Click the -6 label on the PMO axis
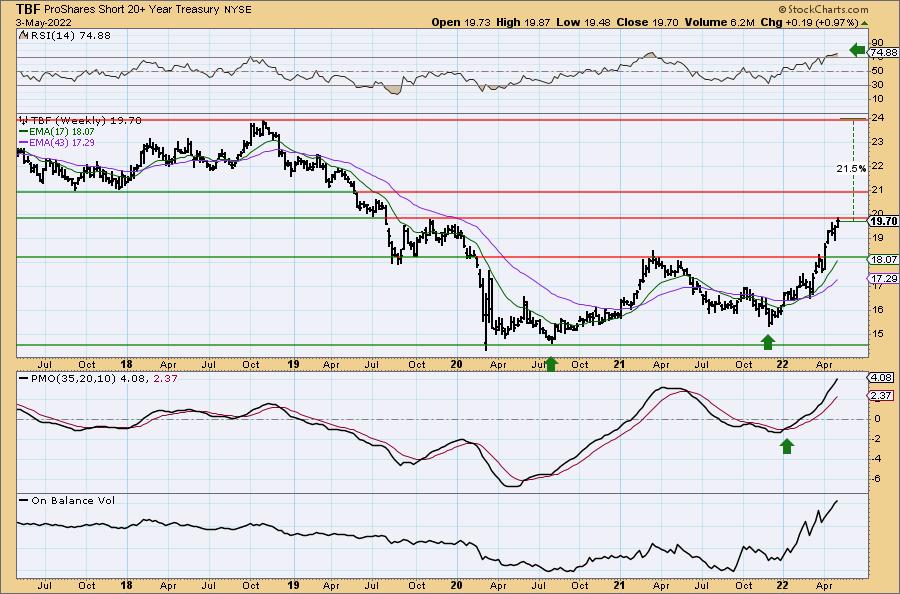Image resolution: width=900 pixels, height=594 pixels. click(876, 479)
